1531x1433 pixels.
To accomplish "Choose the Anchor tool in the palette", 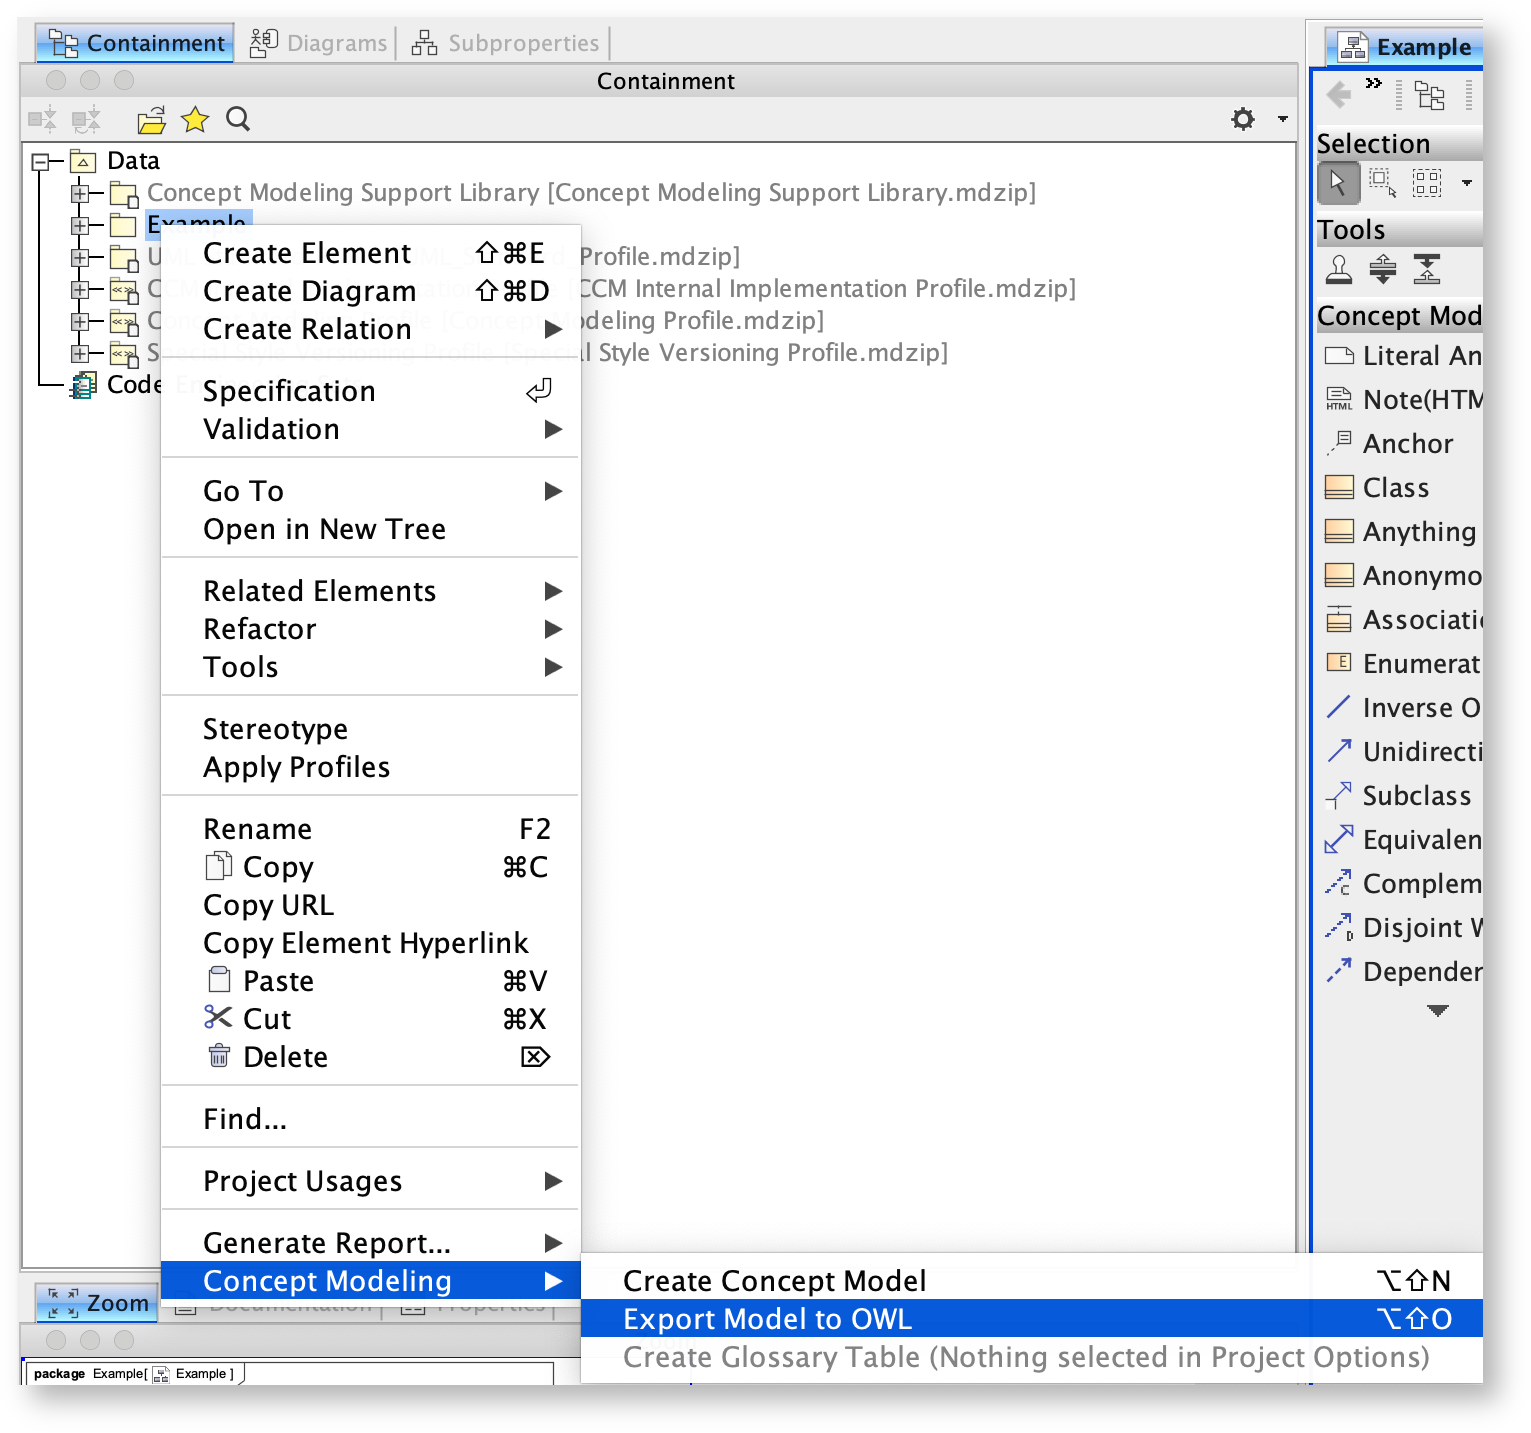I will pos(1406,443).
